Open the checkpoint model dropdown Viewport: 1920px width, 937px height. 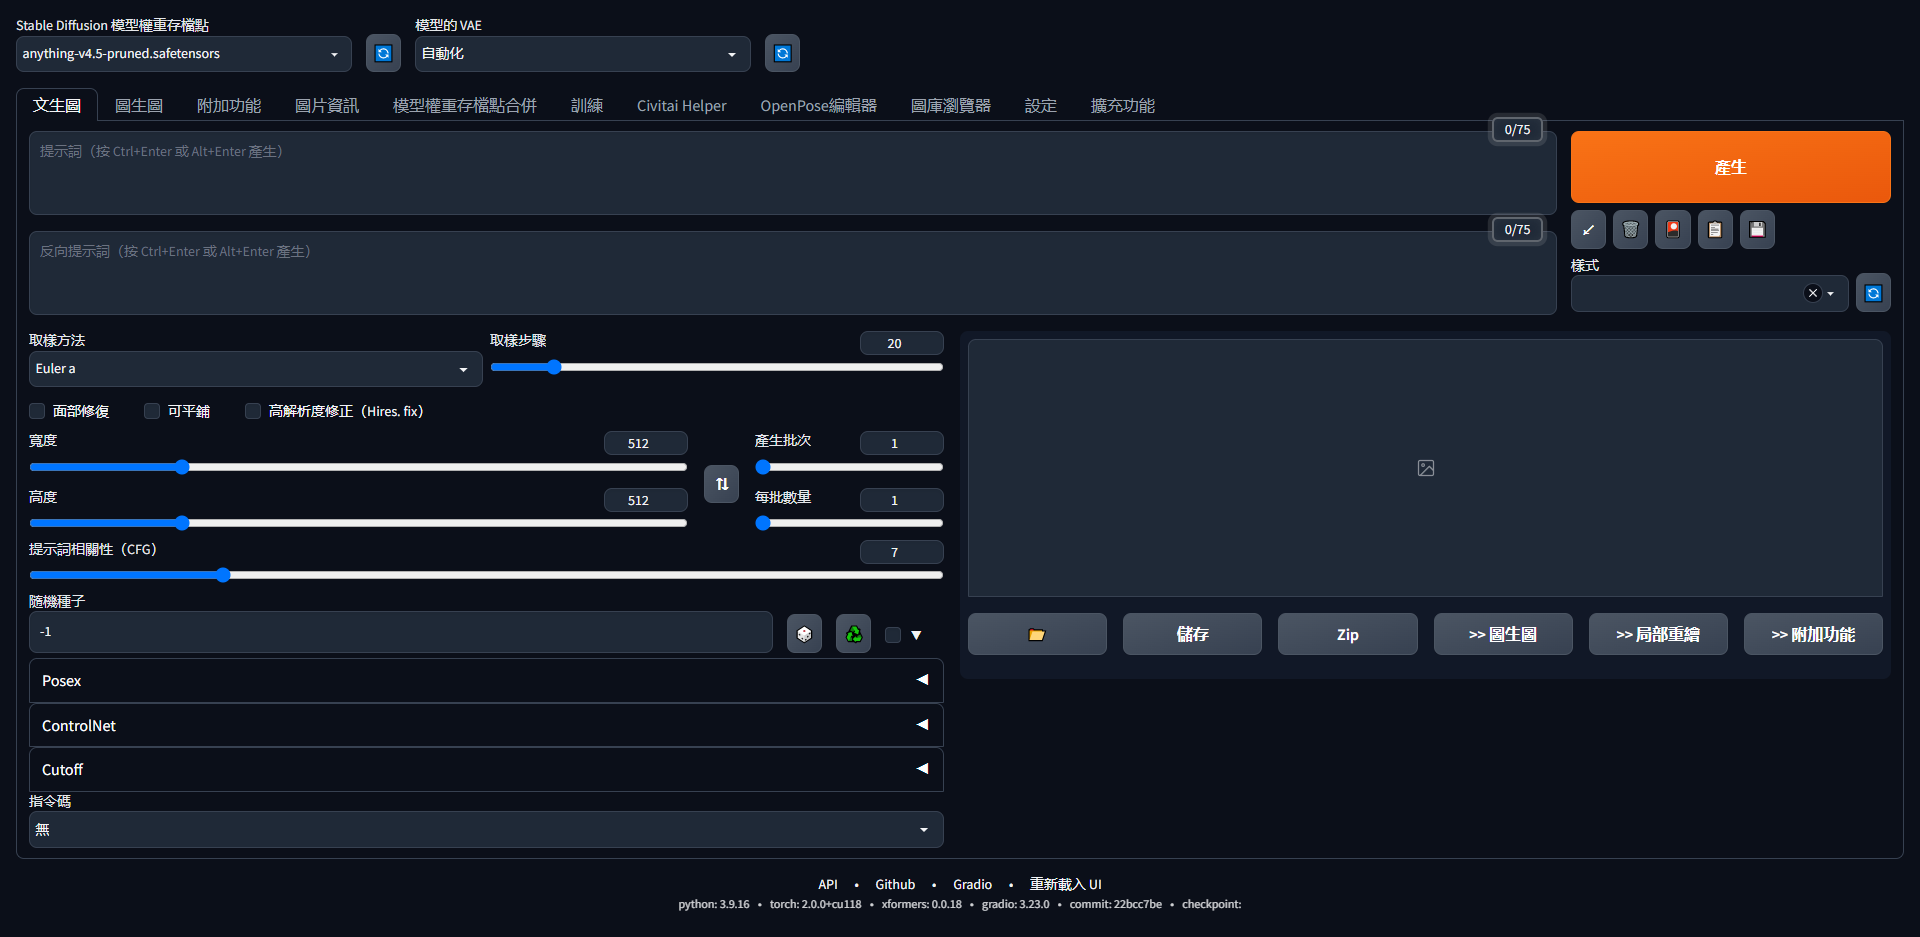coord(184,54)
